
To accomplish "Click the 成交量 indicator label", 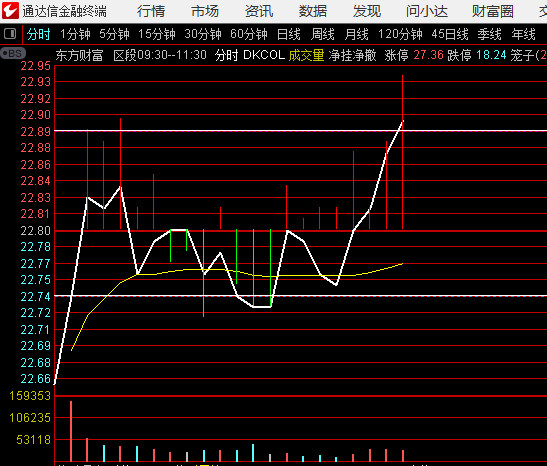I will click(x=307, y=55).
